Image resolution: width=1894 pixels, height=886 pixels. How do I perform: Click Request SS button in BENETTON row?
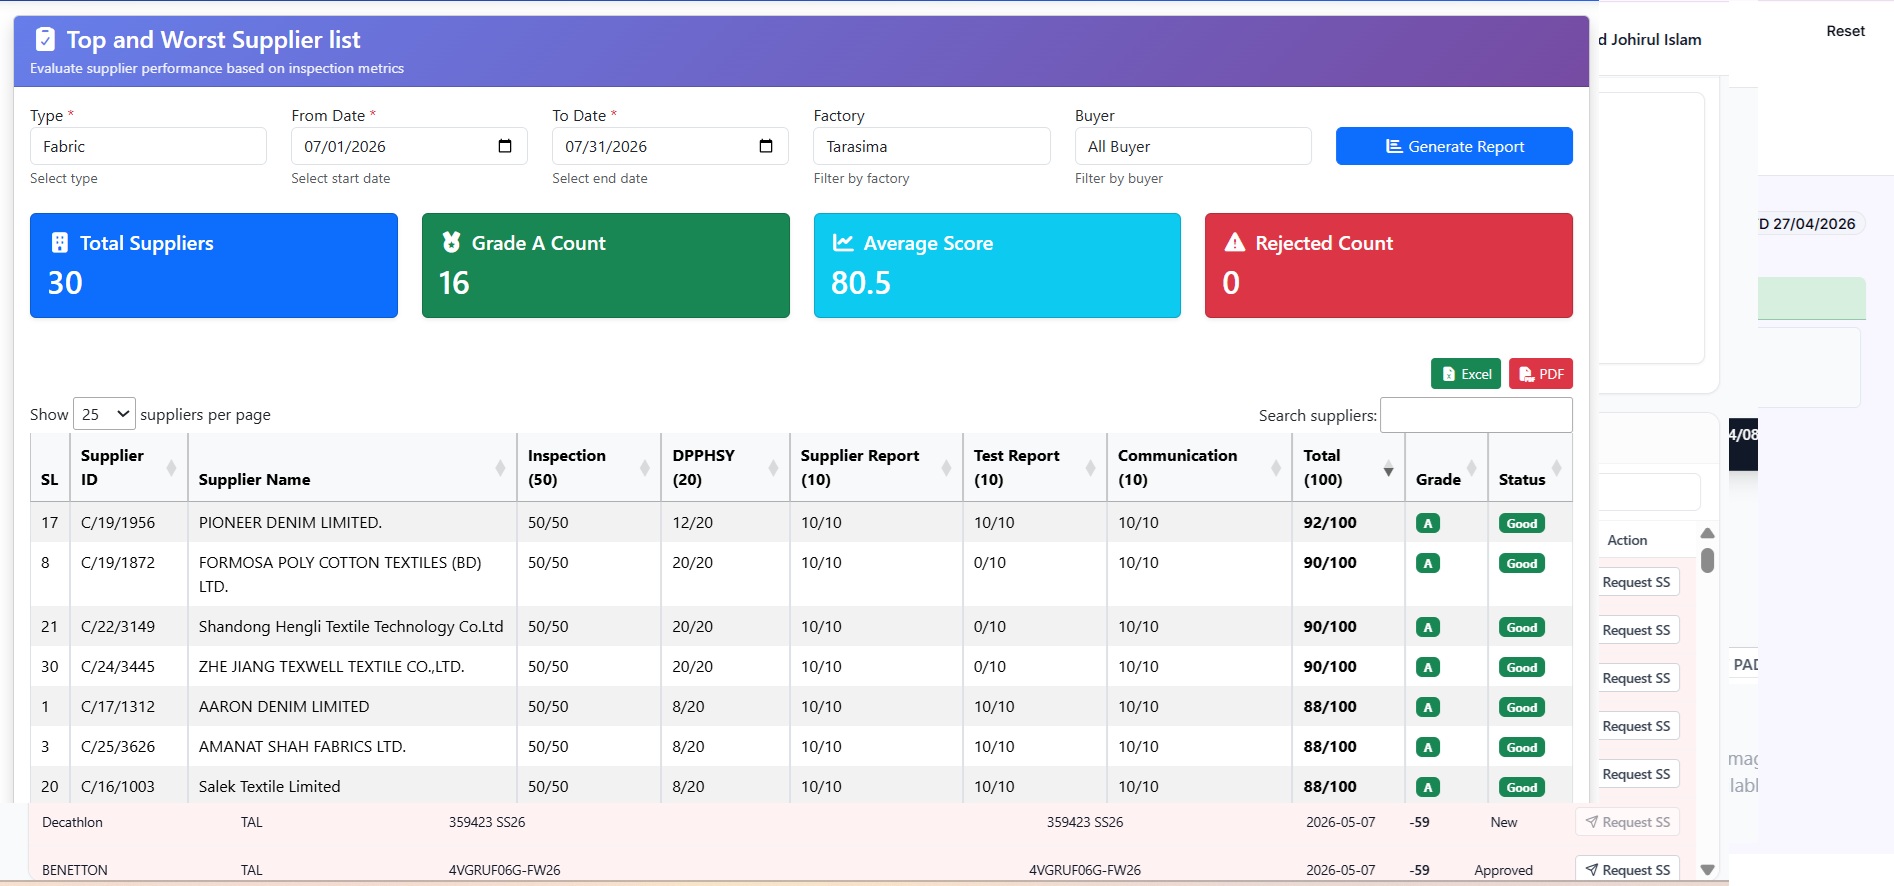pos(1627,870)
